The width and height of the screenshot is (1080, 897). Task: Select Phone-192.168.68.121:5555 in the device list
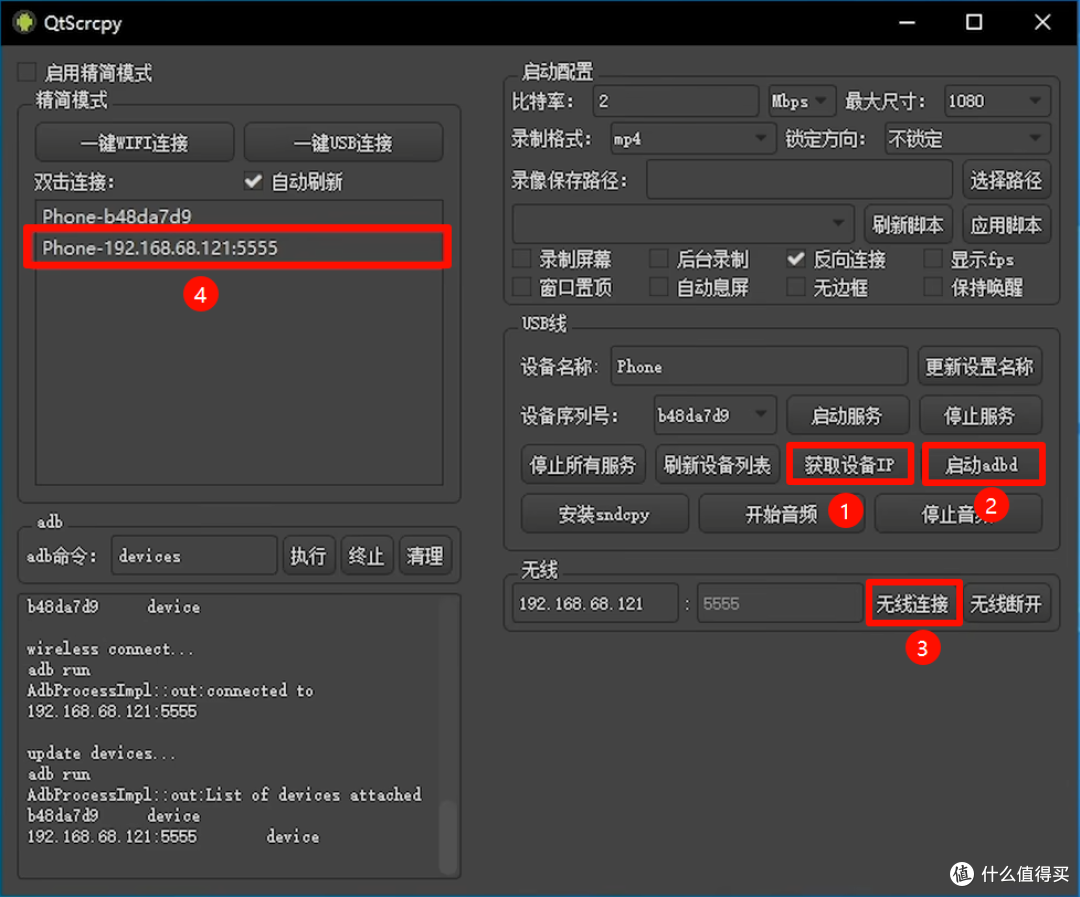click(239, 247)
